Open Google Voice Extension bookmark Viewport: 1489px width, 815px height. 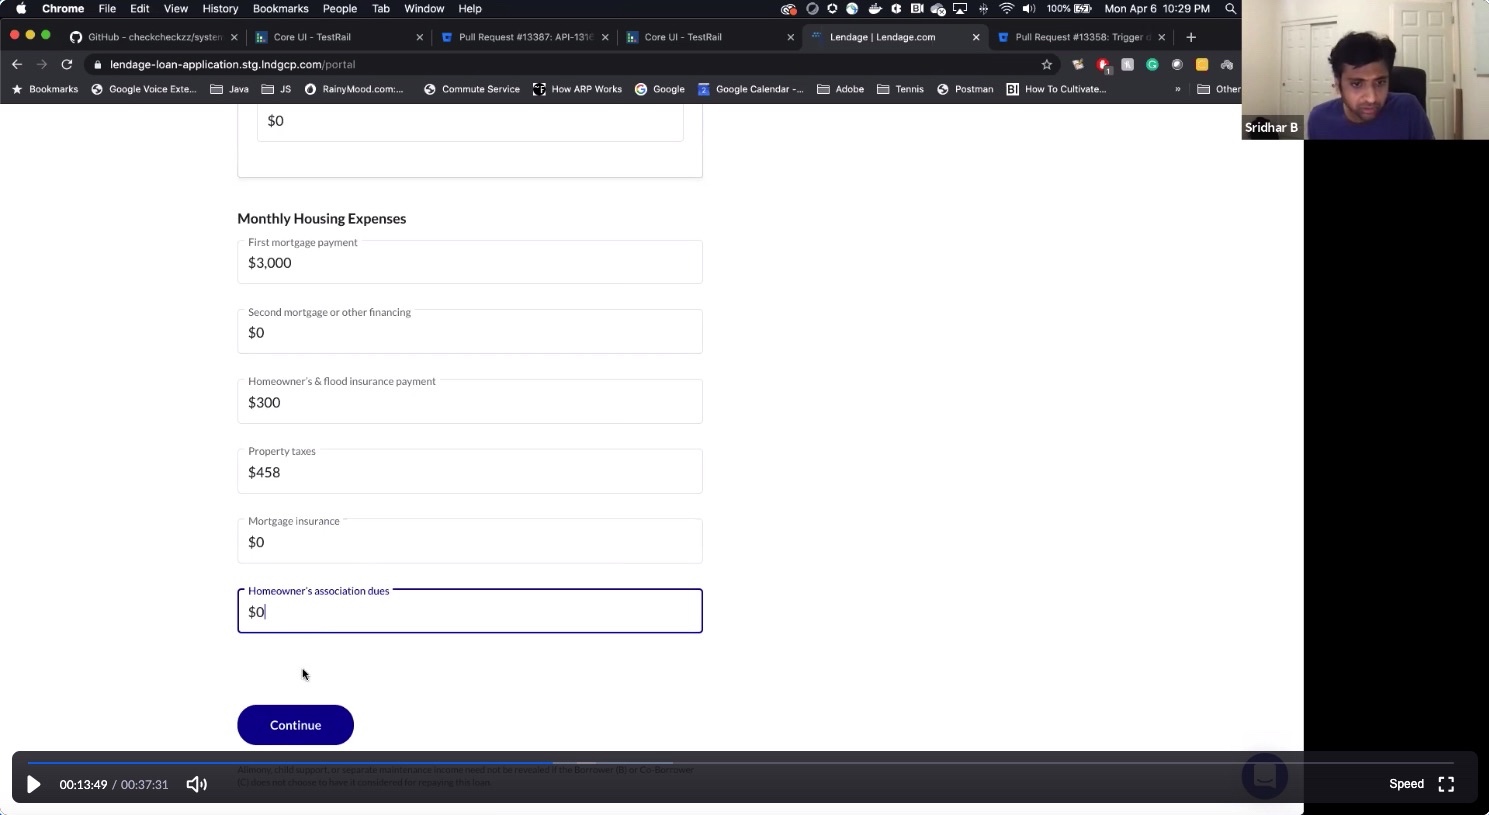pyautogui.click(x=144, y=89)
